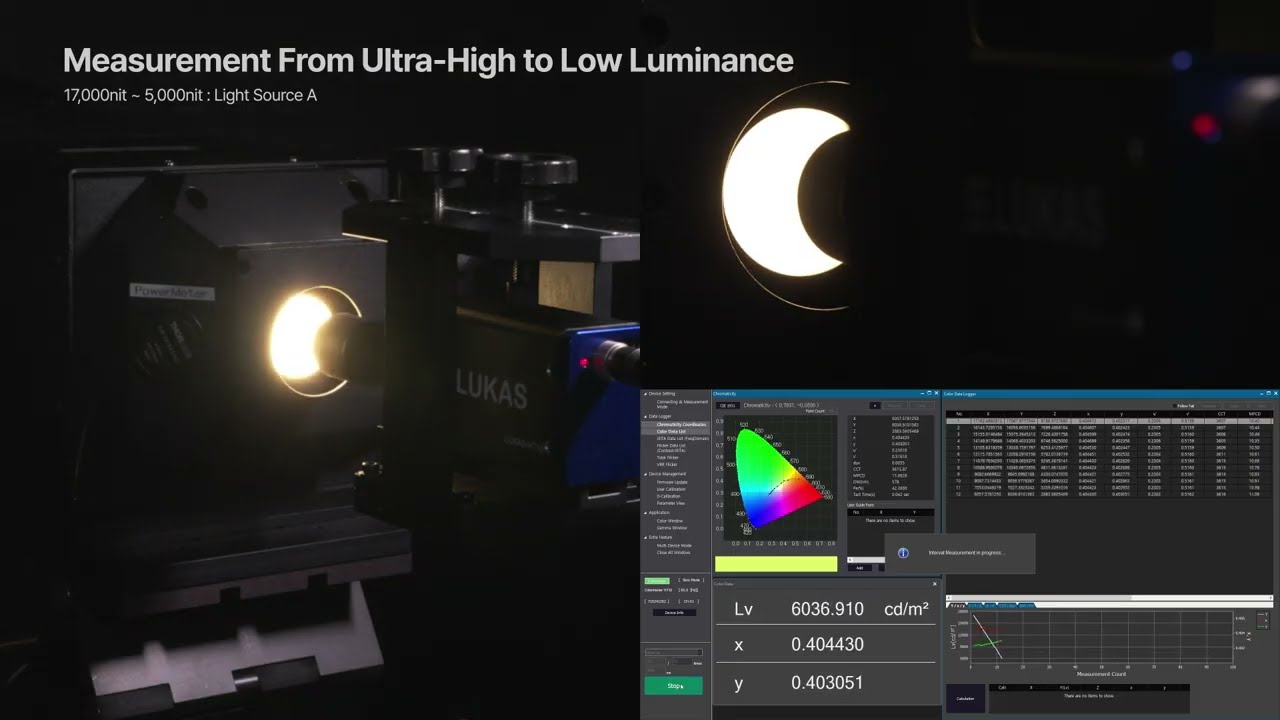
Task: Collapse the Device Setting section
Action: click(x=646, y=394)
